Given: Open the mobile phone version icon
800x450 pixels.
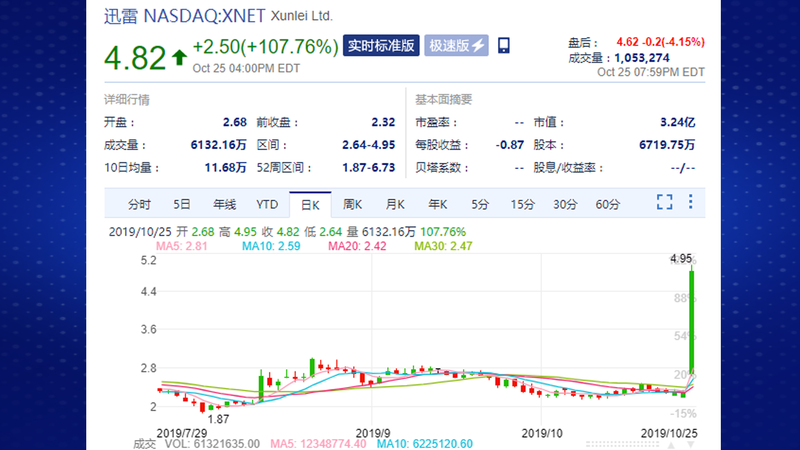Looking at the screenshot, I should (504, 45).
